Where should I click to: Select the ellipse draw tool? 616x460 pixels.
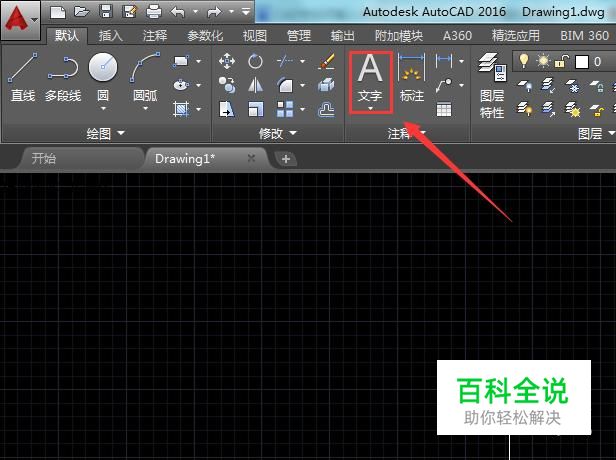click(x=181, y=85)
